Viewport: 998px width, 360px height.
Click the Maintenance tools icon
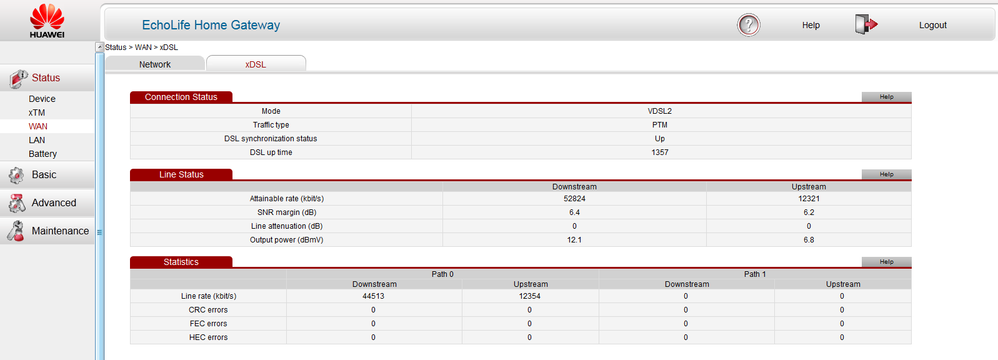click(16, 231)
